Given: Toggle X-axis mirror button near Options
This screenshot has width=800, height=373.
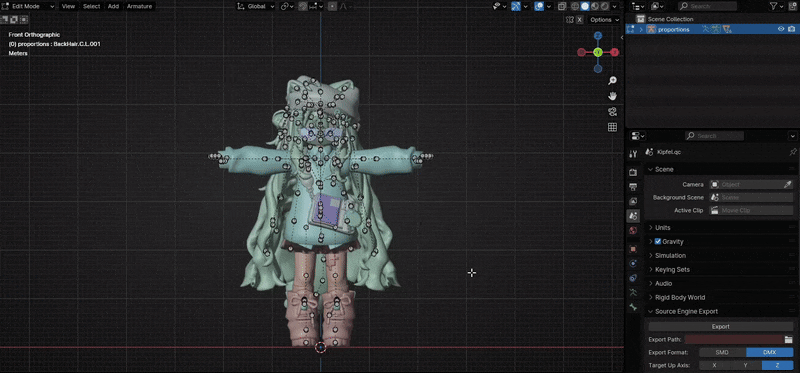Looking at the screenshot, I should 580,19.
